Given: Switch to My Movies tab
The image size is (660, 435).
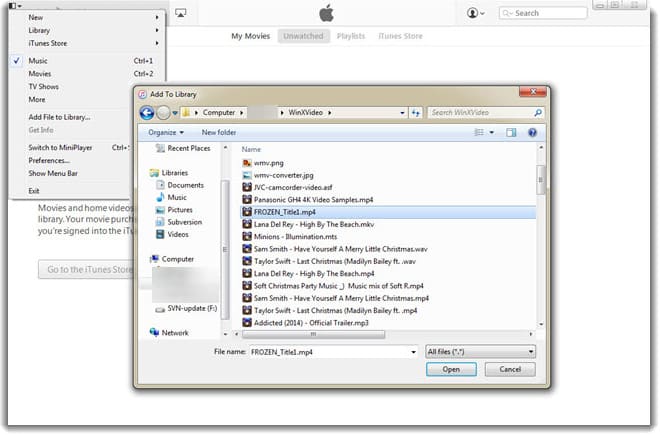Looking at the screenshot, I should point(250,36).
